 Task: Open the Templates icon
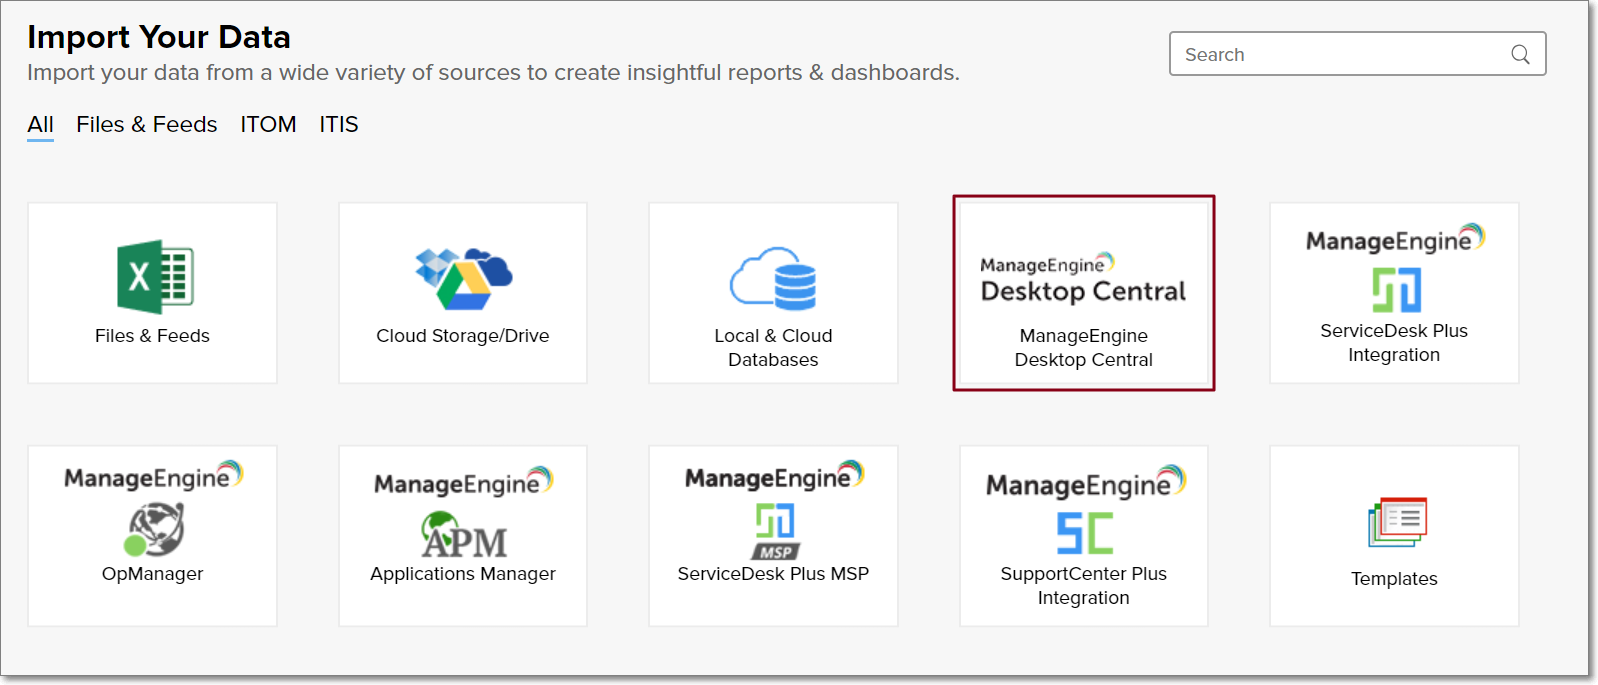click(x=1397, y=522)
